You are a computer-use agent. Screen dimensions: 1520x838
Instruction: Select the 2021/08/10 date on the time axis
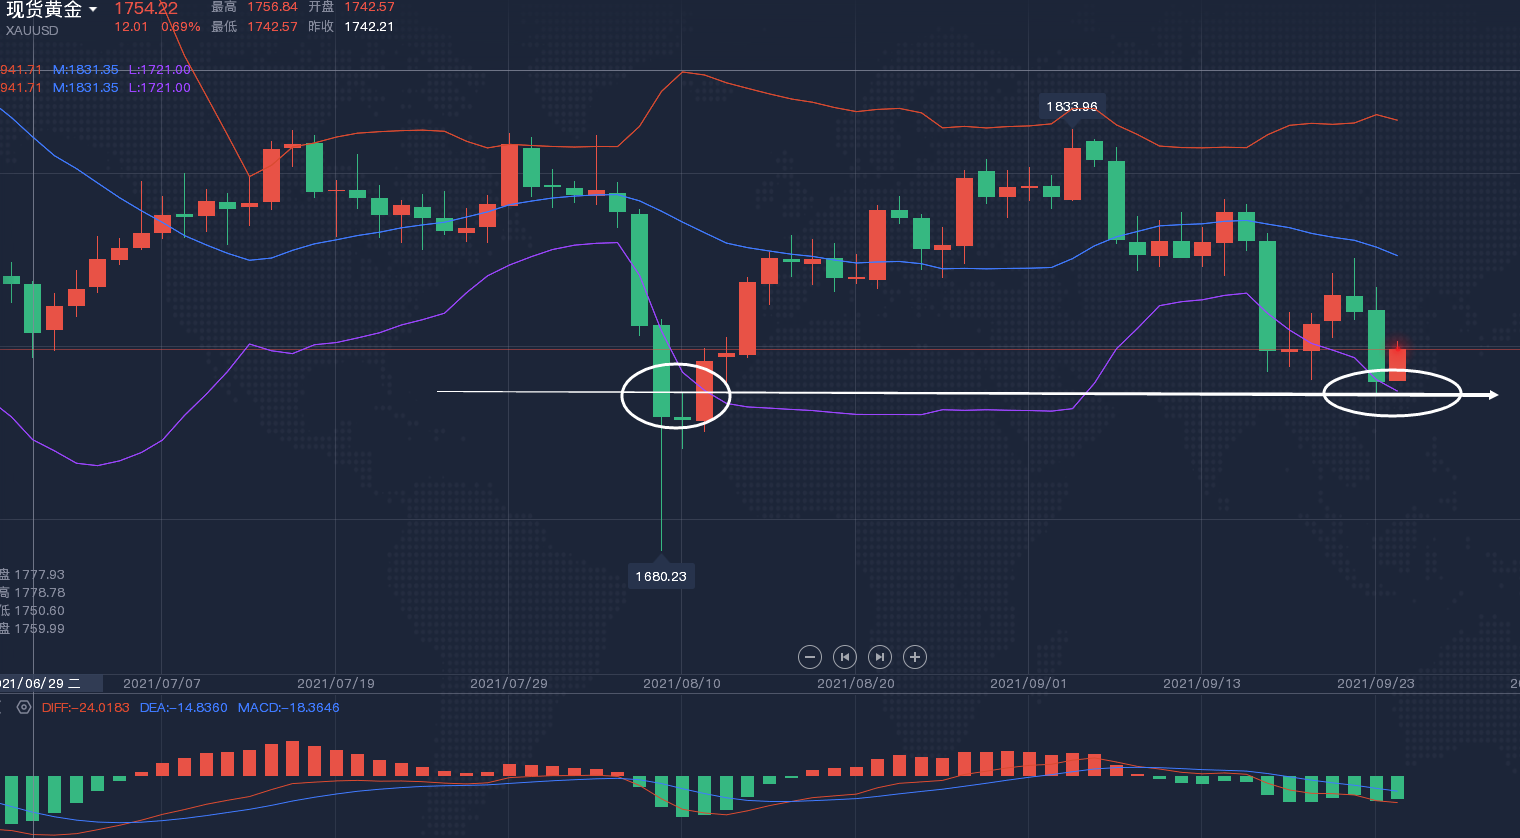pyautogui.click(x=682, y=684)
